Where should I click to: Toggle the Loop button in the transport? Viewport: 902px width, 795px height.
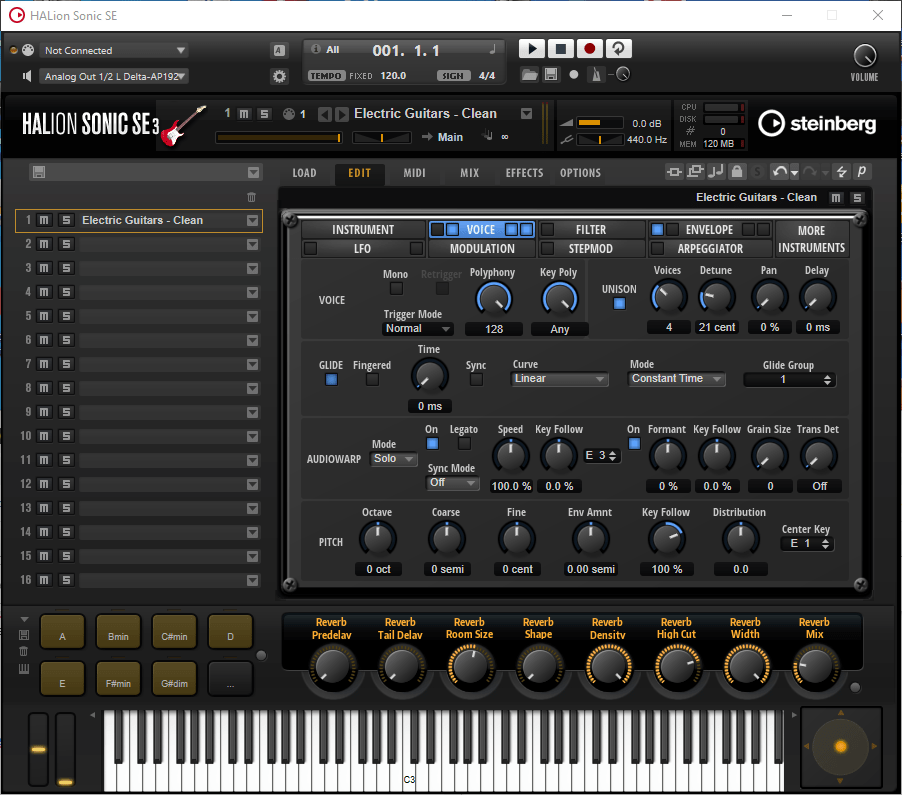tap(618, 49)
